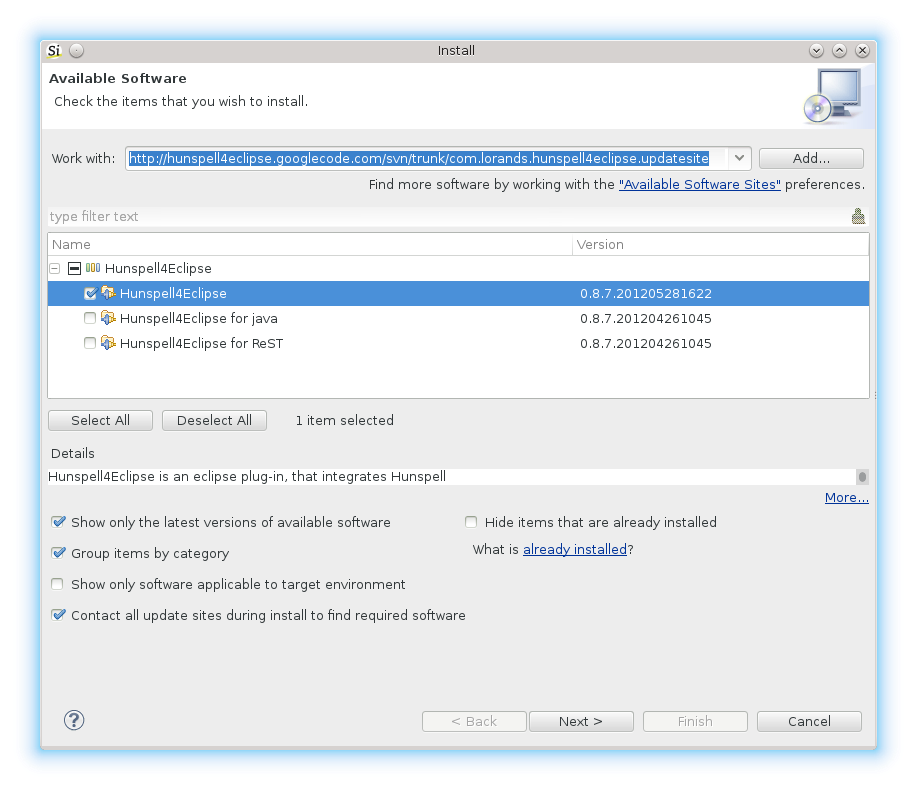Click the selected Hunspell4Eclipse feature icon
The height and width of the screenshot is (790, 917).
[x=108, y=293]
